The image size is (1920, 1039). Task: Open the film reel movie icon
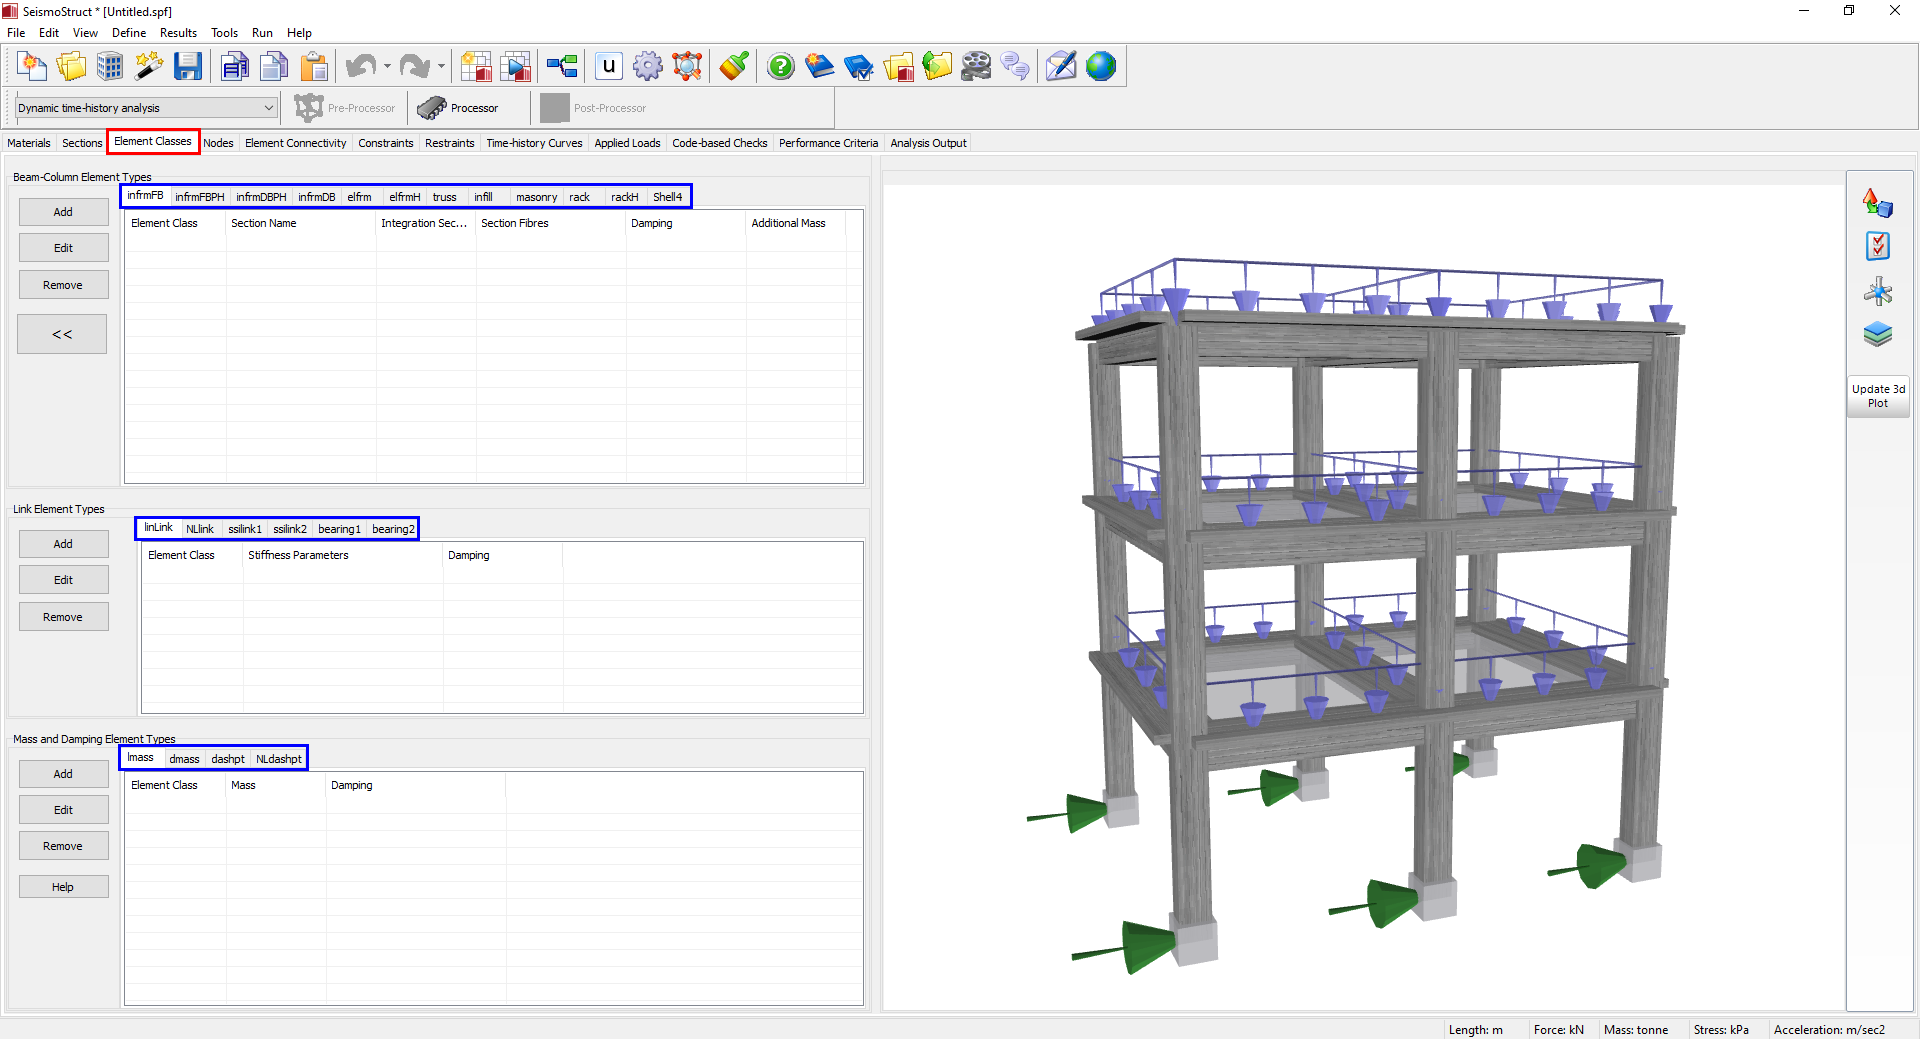[976, 67]
